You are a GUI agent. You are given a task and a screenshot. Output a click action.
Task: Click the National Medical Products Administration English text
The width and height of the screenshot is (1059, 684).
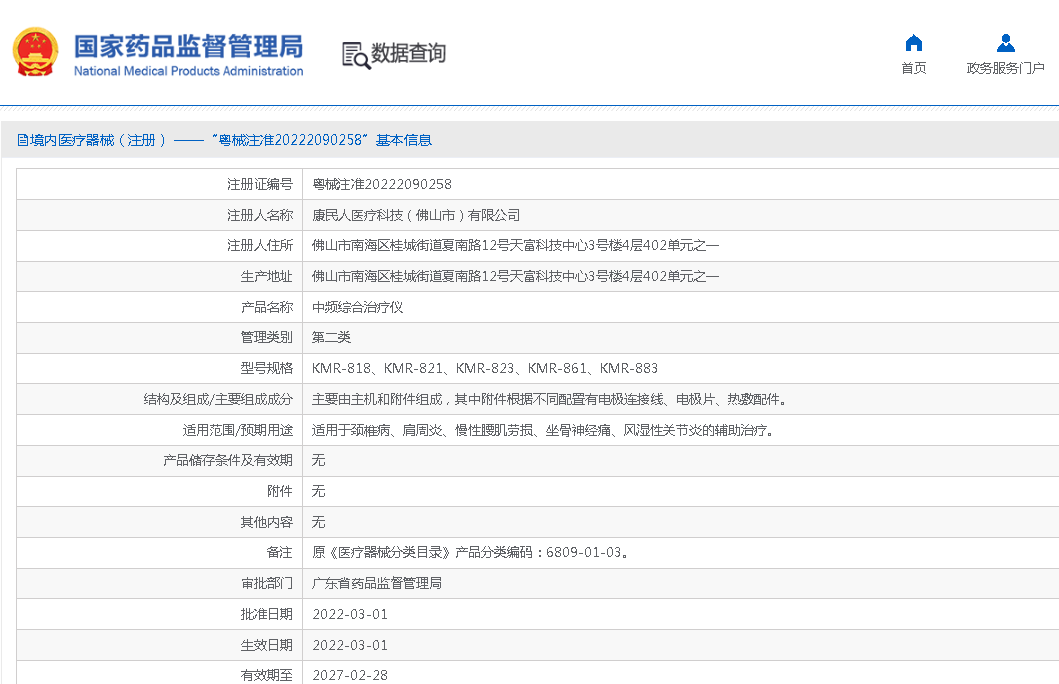point(188,71)
